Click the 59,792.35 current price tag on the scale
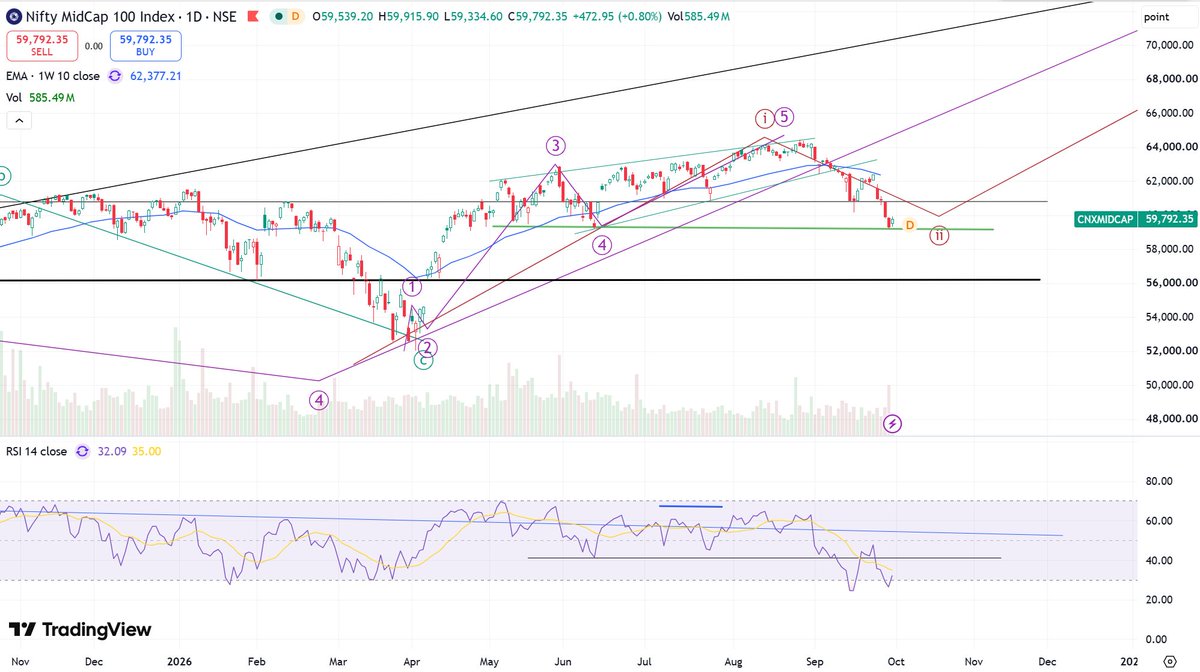The image size is (1200, 672). (x=1167, y=218)
